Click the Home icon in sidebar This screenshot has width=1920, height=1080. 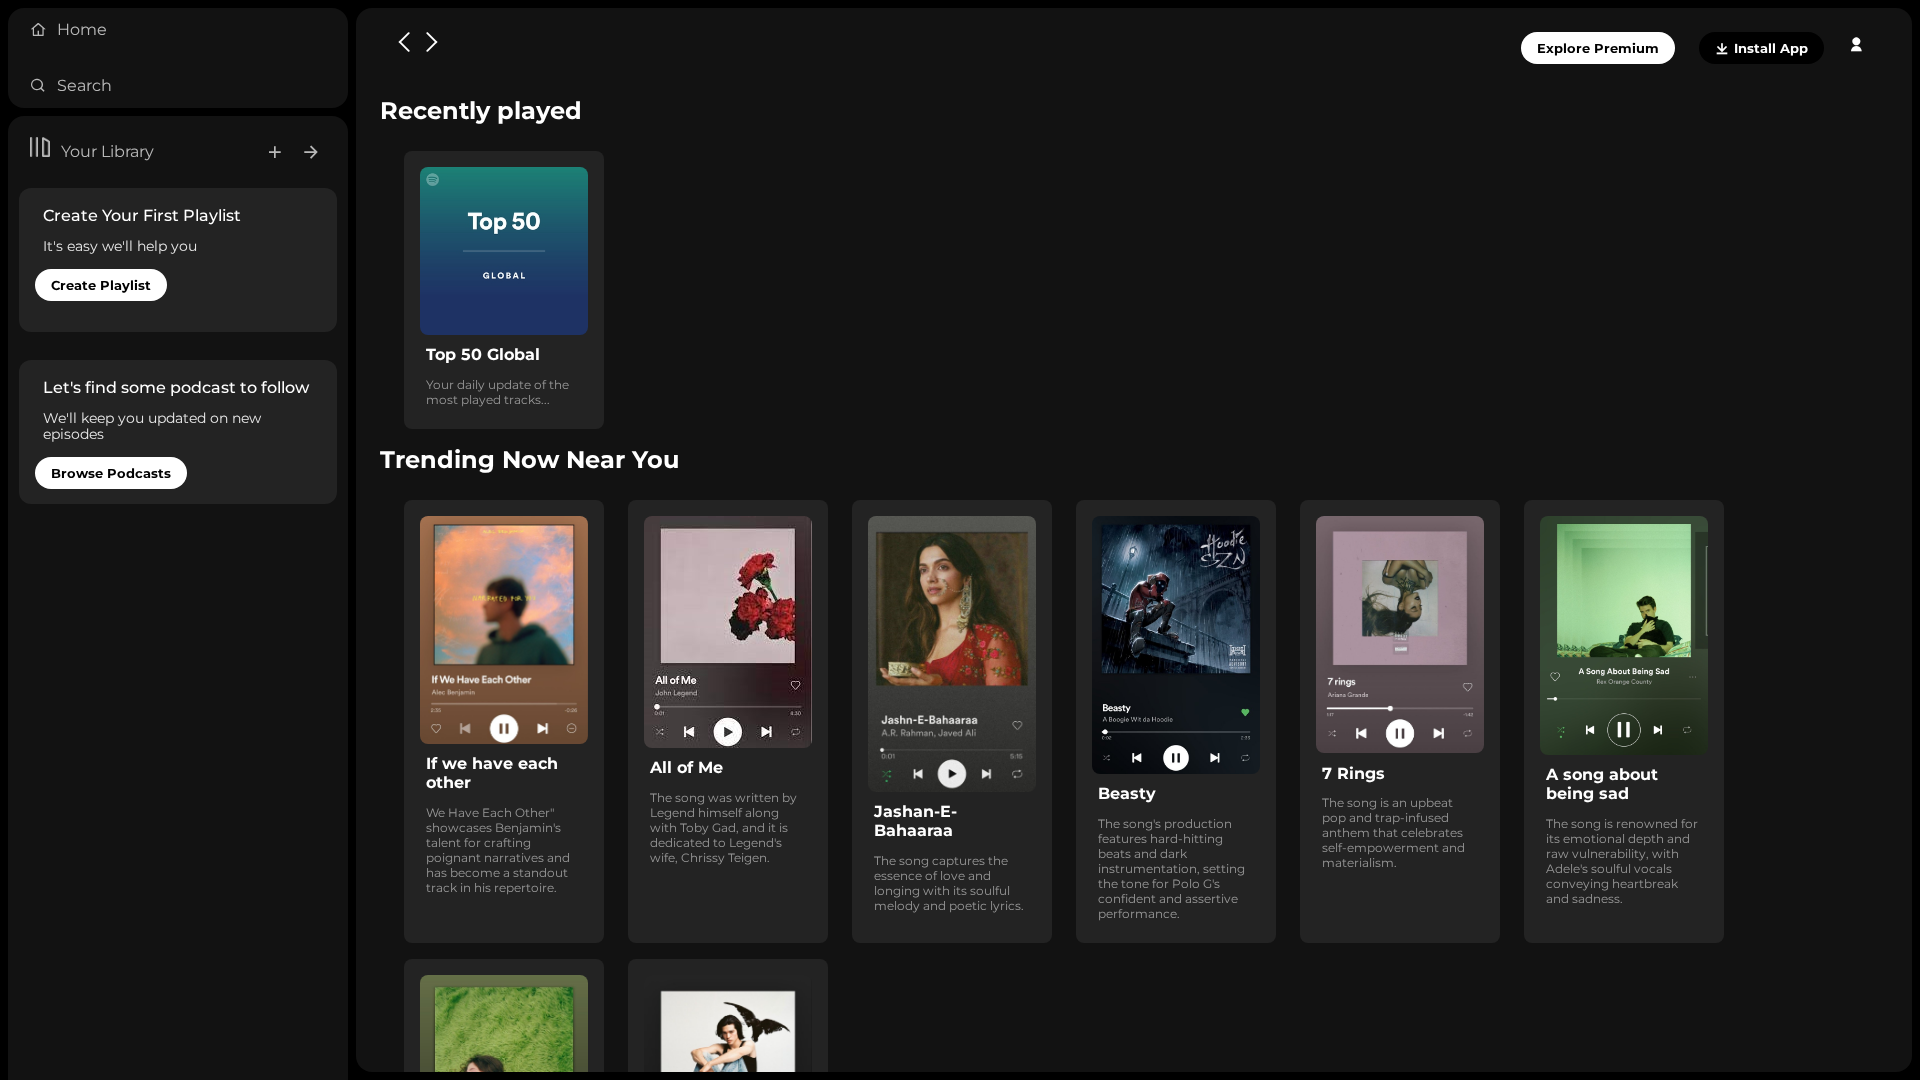pyautogui.click(x=38, y=30)
